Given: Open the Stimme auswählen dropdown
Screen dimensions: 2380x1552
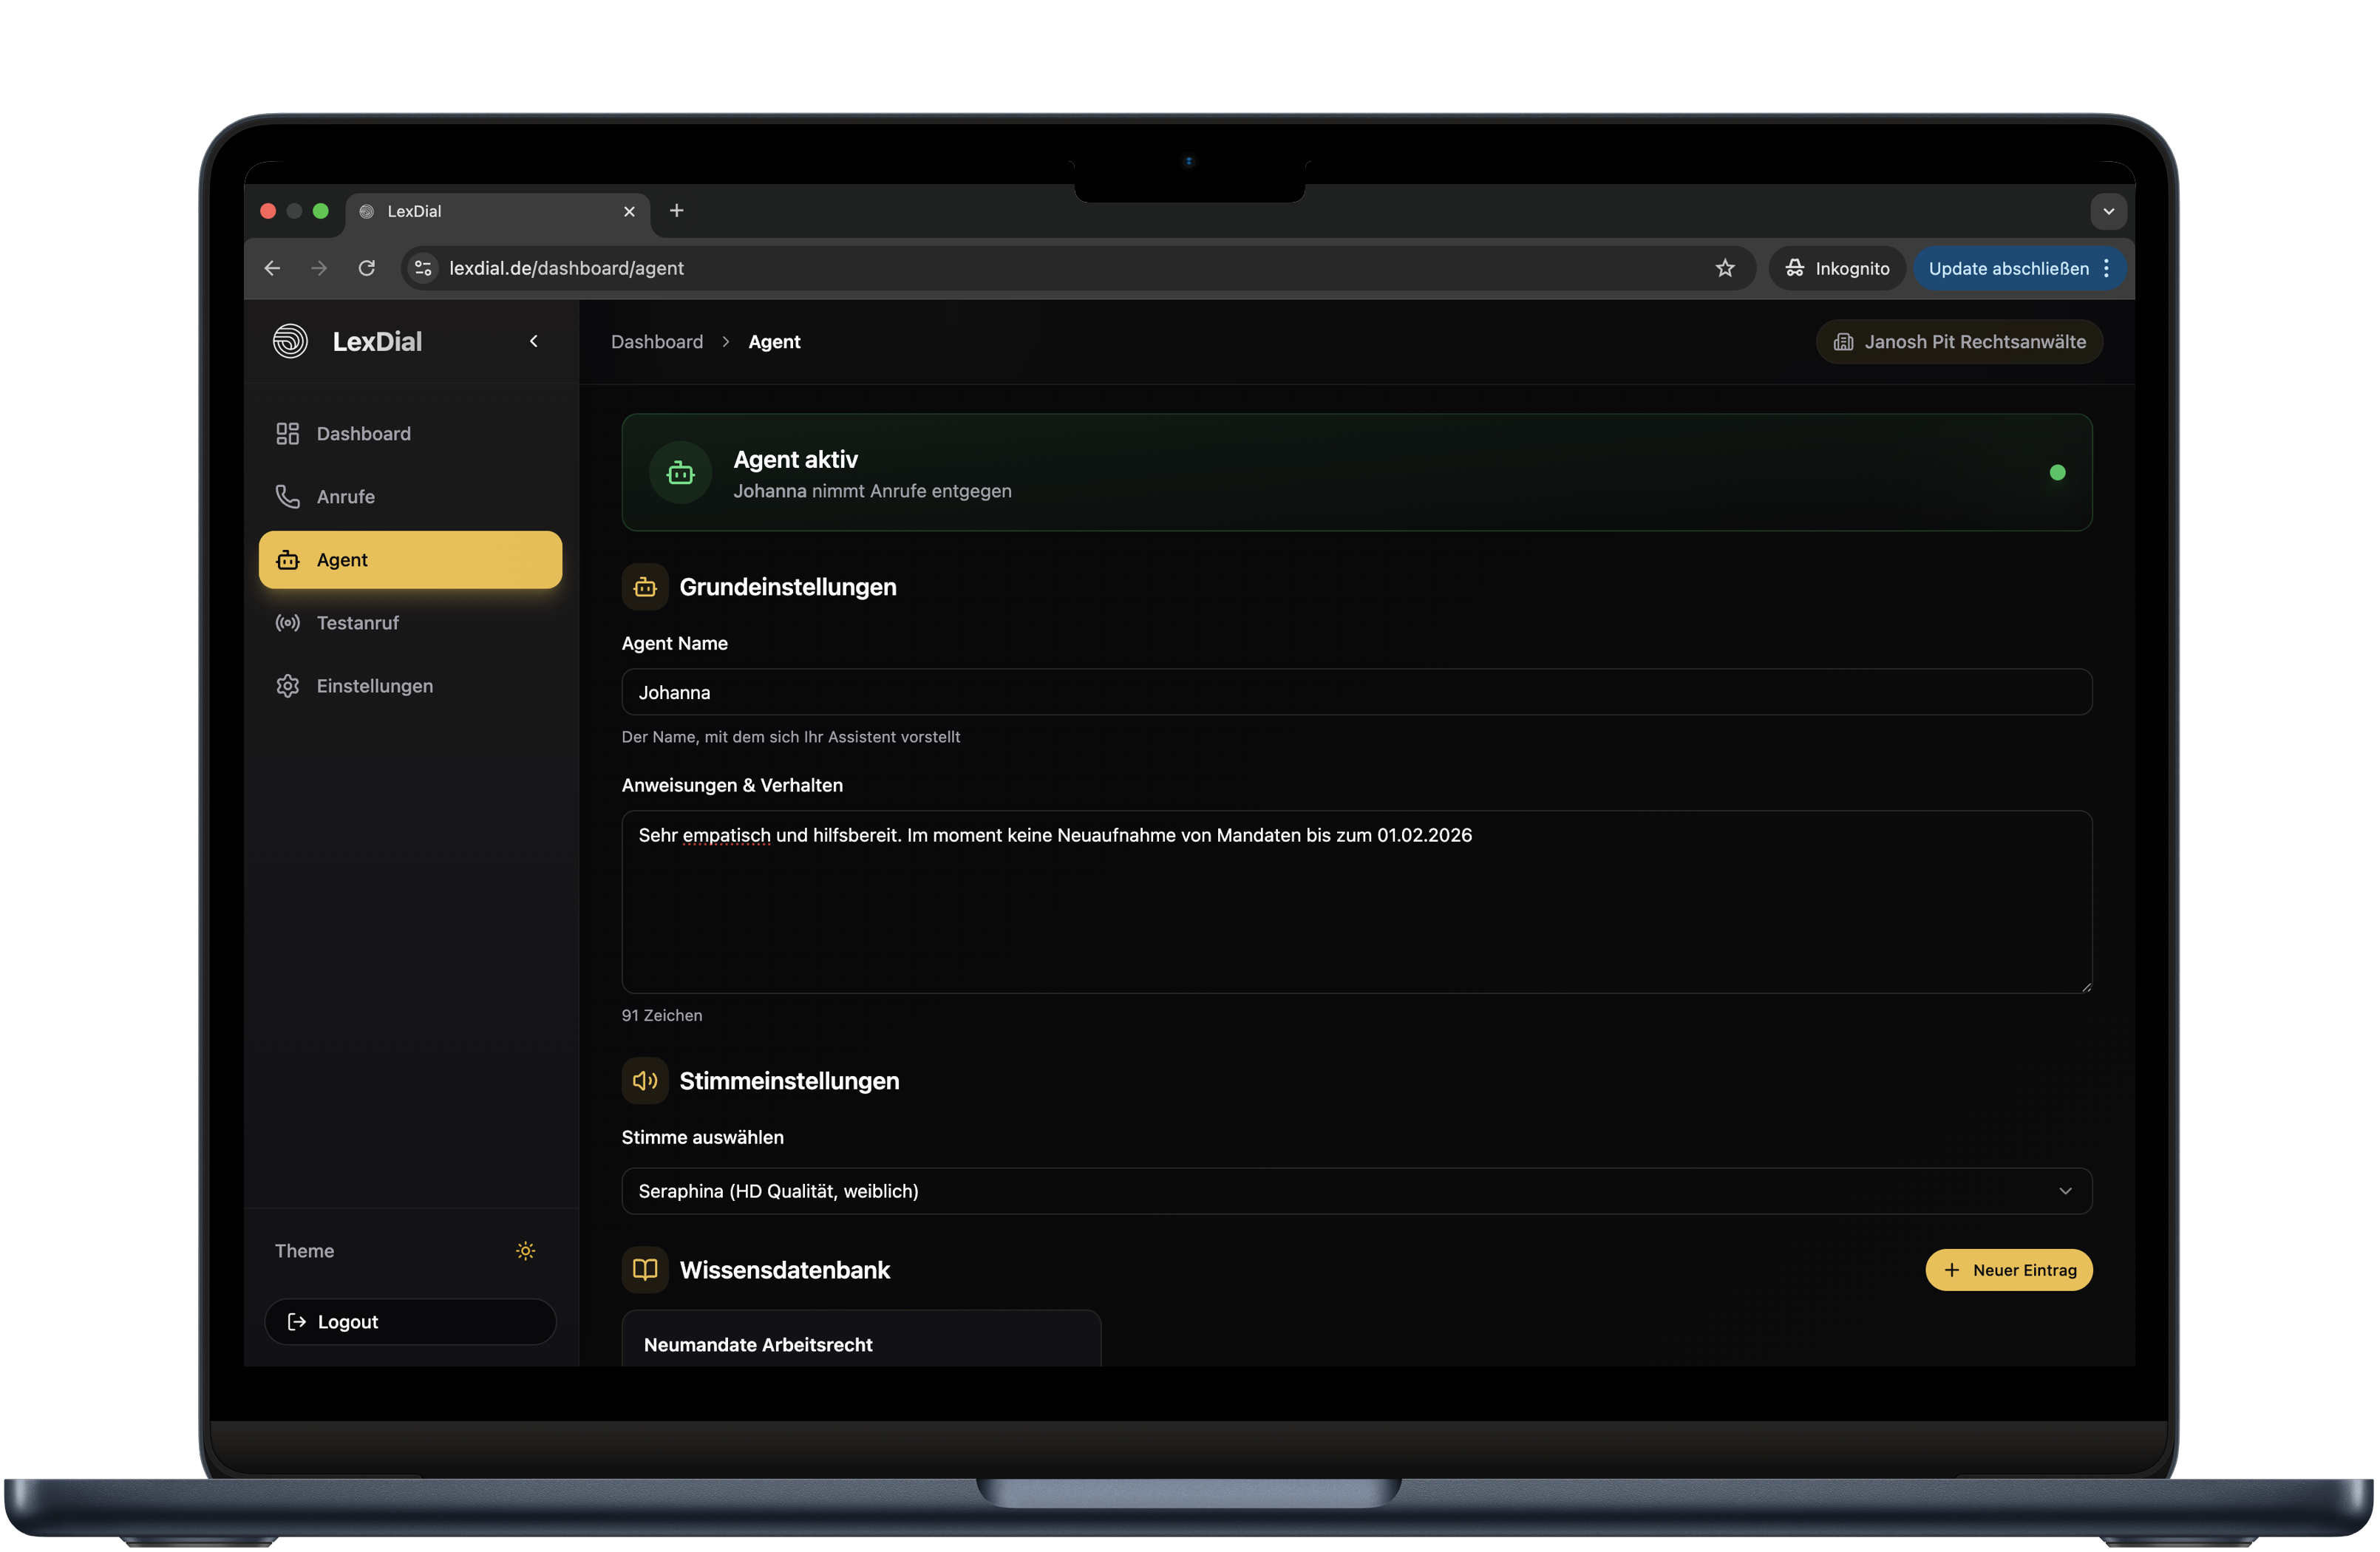Looking at the screenshot, I should click(x=1356, y=1190).
